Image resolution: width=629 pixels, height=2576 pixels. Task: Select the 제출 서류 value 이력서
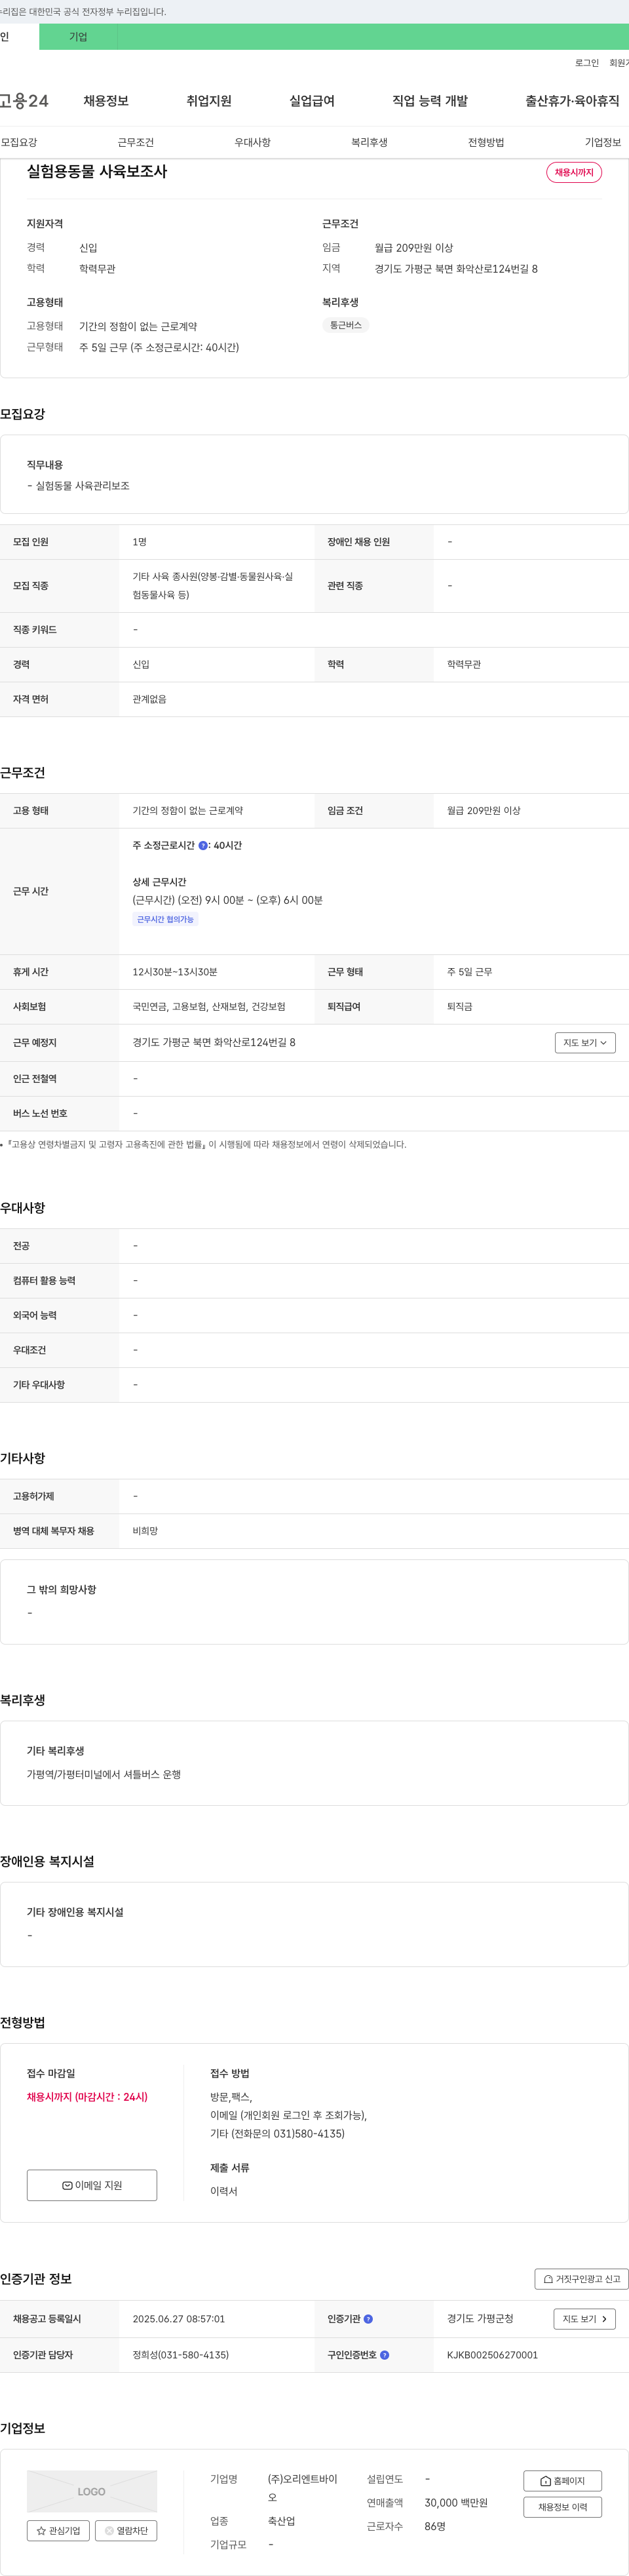pyautogui.click(x=224, y=2192)
